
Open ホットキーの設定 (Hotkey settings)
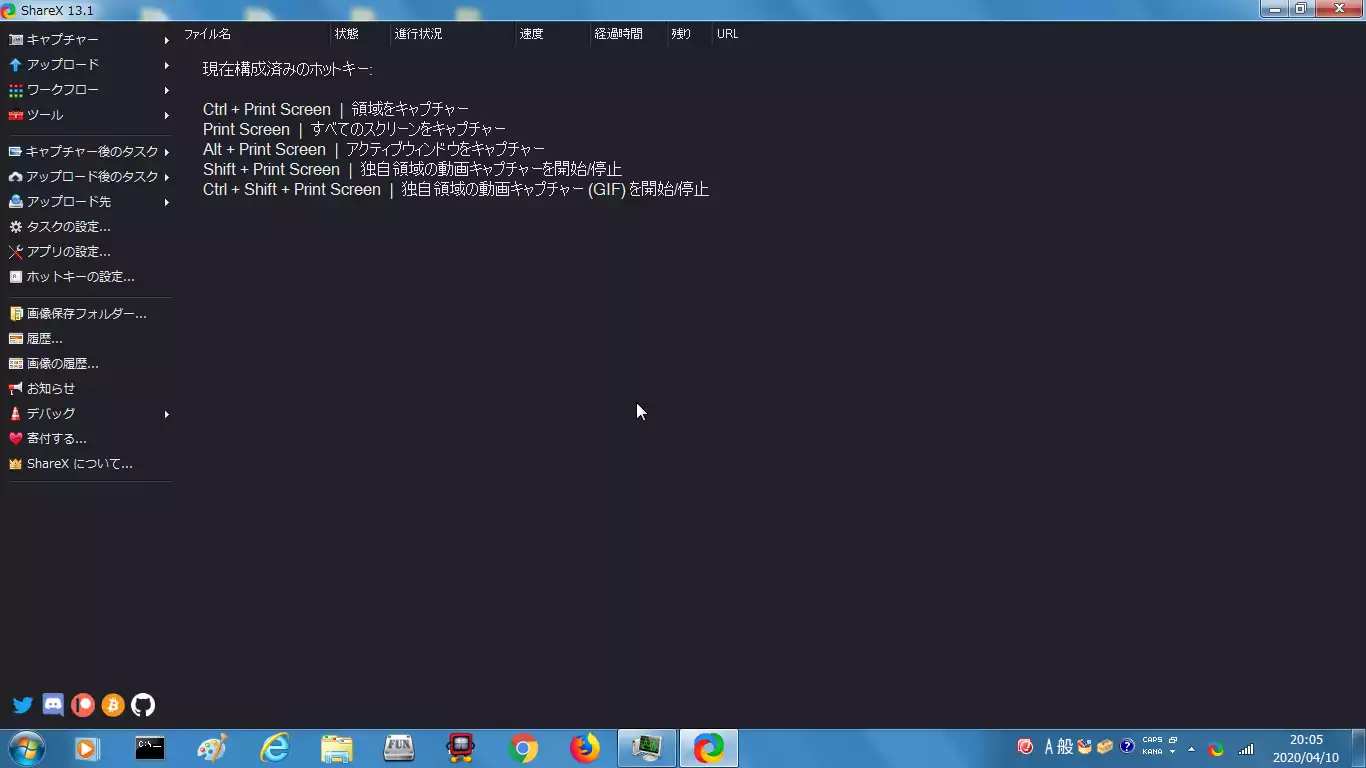tap(89, 277)
